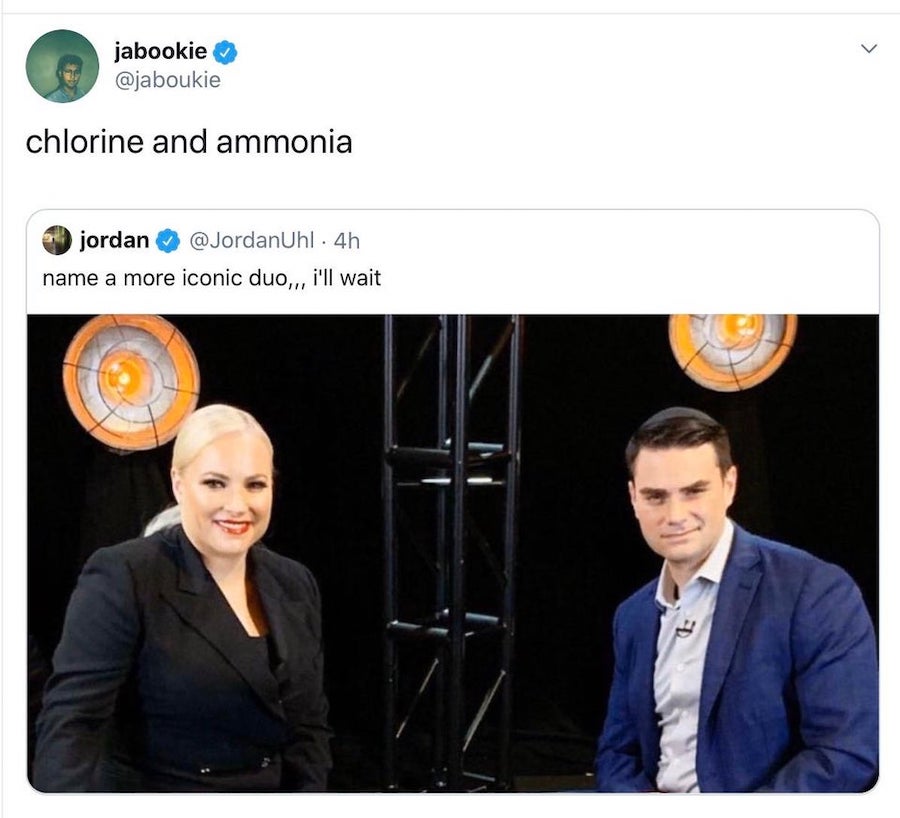Click the lapel microphone on the shirt

pos(685,628)
